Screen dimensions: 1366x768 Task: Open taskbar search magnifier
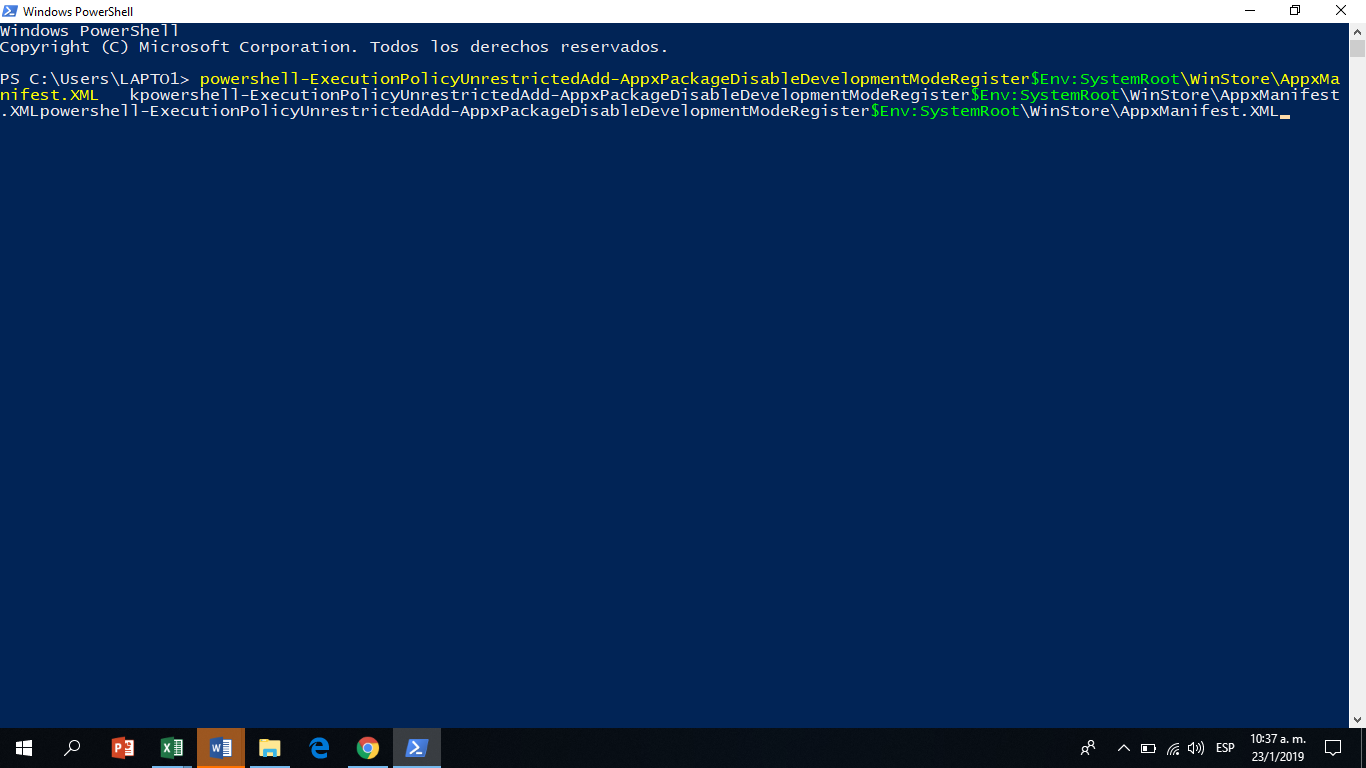[x=72, y=748]
